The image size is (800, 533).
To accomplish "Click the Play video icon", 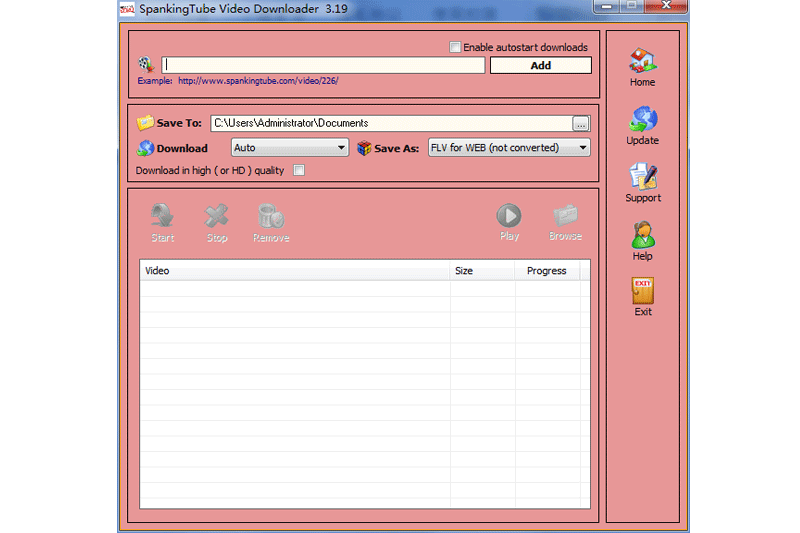I will (x=509, y=216).
